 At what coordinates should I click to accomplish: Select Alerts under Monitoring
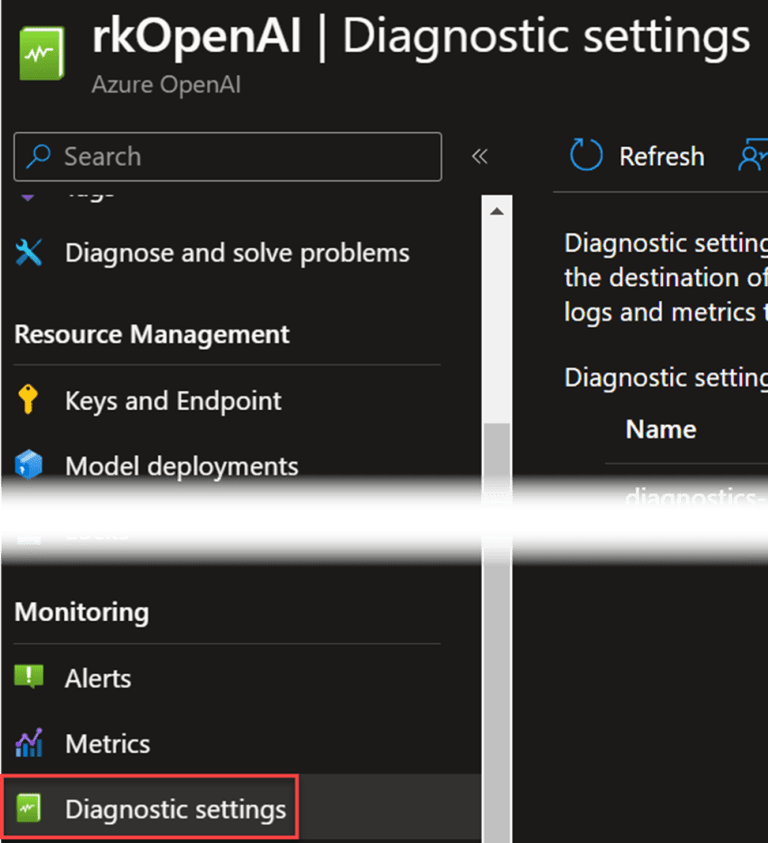point(98,678)
